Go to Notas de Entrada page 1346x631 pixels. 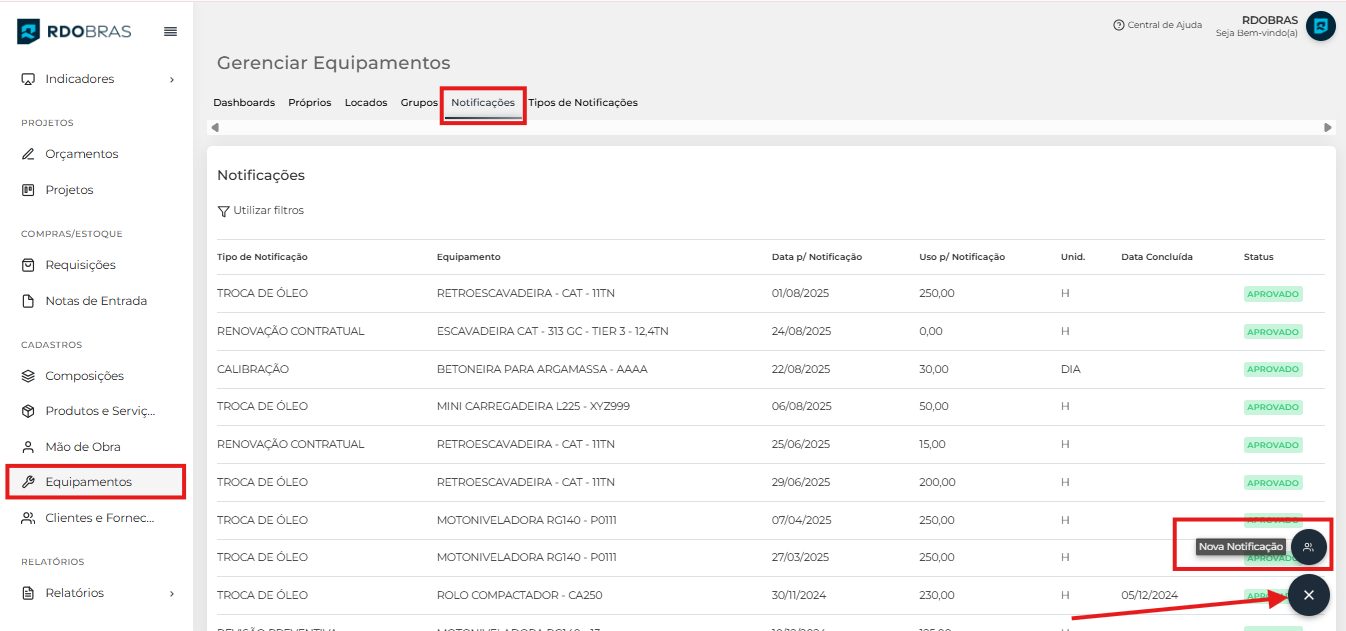[95, 301]
